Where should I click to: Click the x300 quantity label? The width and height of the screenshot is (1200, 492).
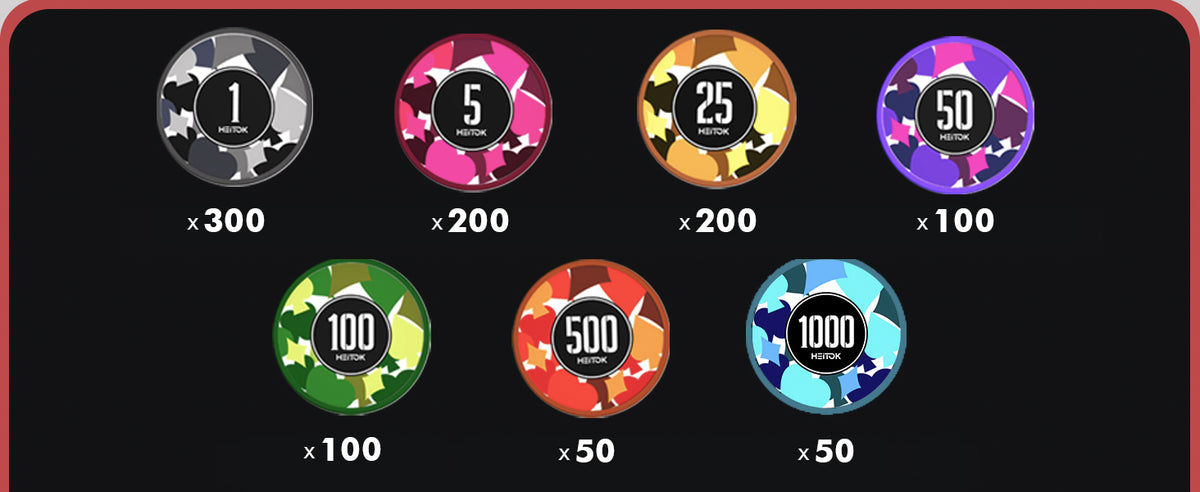[227, 221]
